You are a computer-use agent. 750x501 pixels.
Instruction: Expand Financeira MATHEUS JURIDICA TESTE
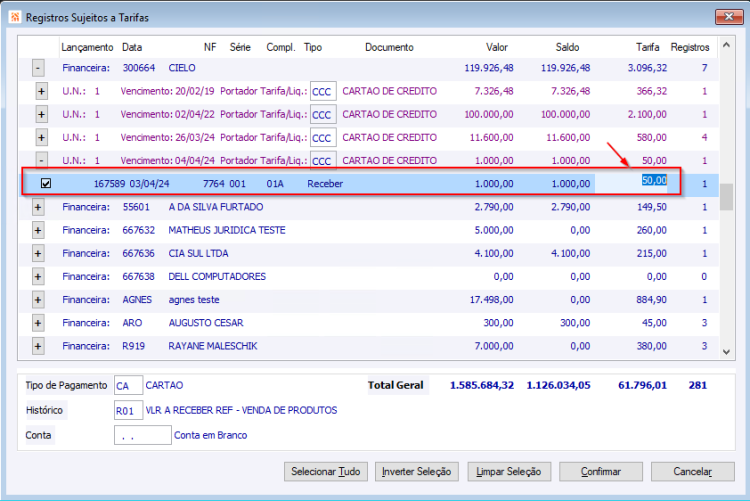[38, 230]
